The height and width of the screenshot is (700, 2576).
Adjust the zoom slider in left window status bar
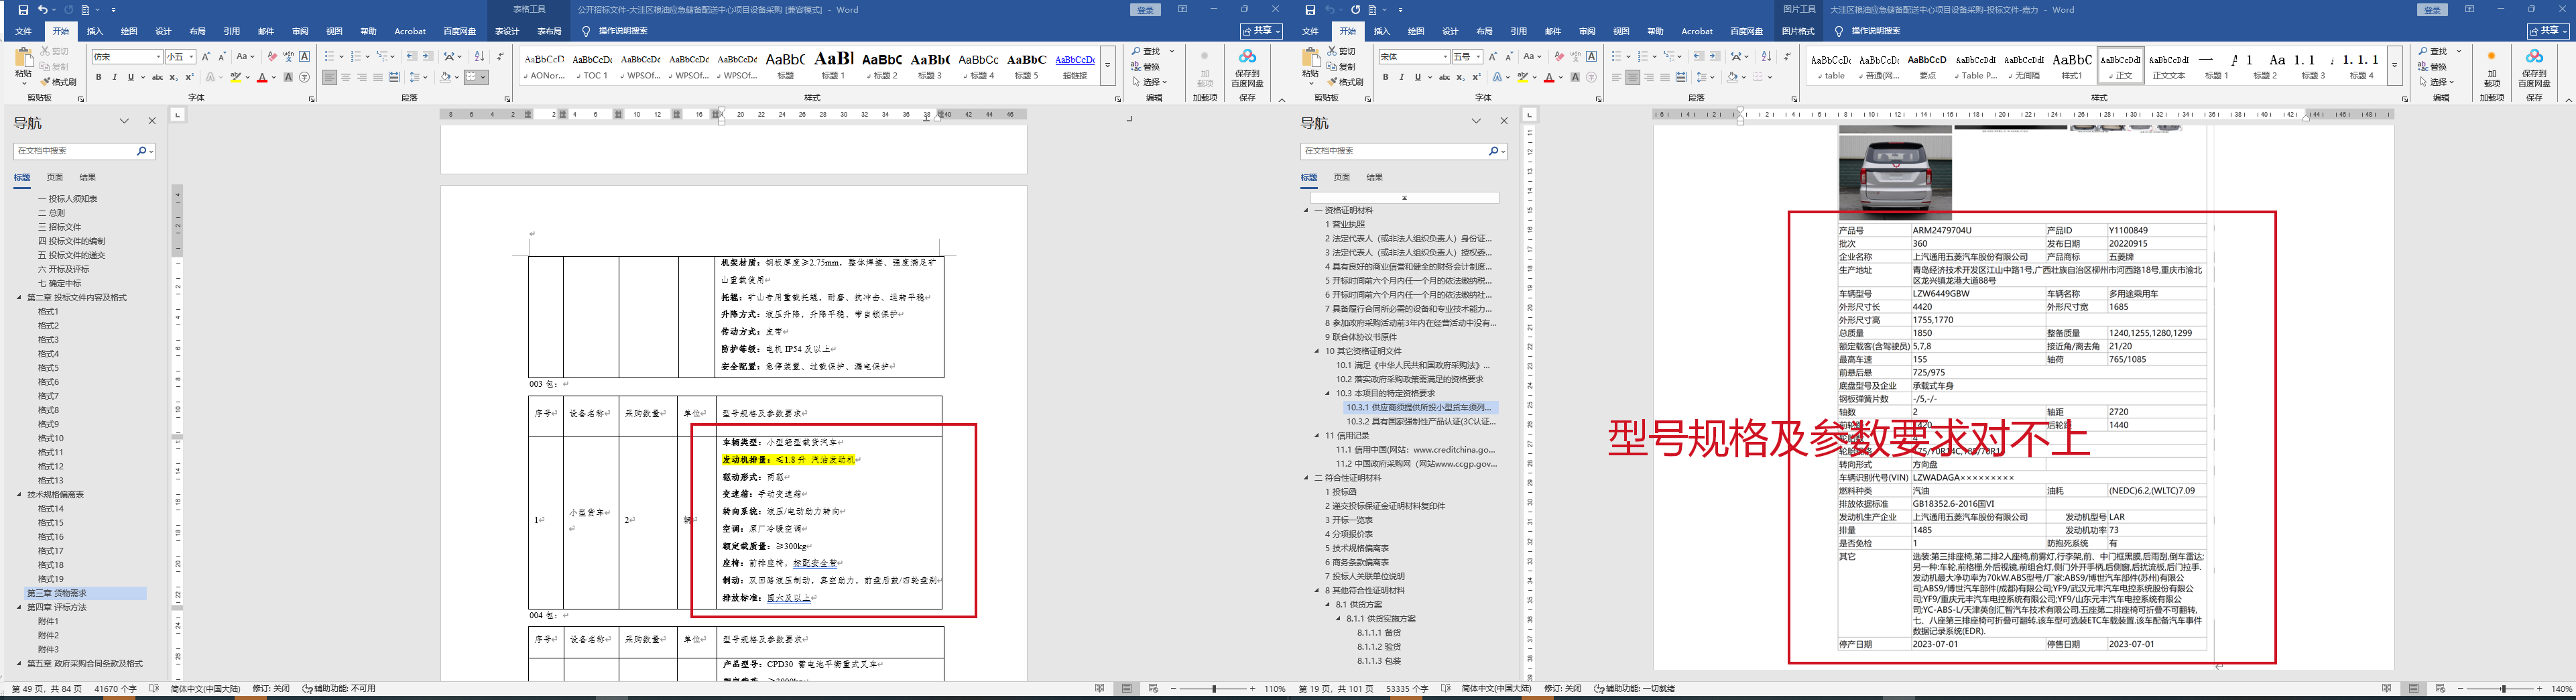[1214, 689]
